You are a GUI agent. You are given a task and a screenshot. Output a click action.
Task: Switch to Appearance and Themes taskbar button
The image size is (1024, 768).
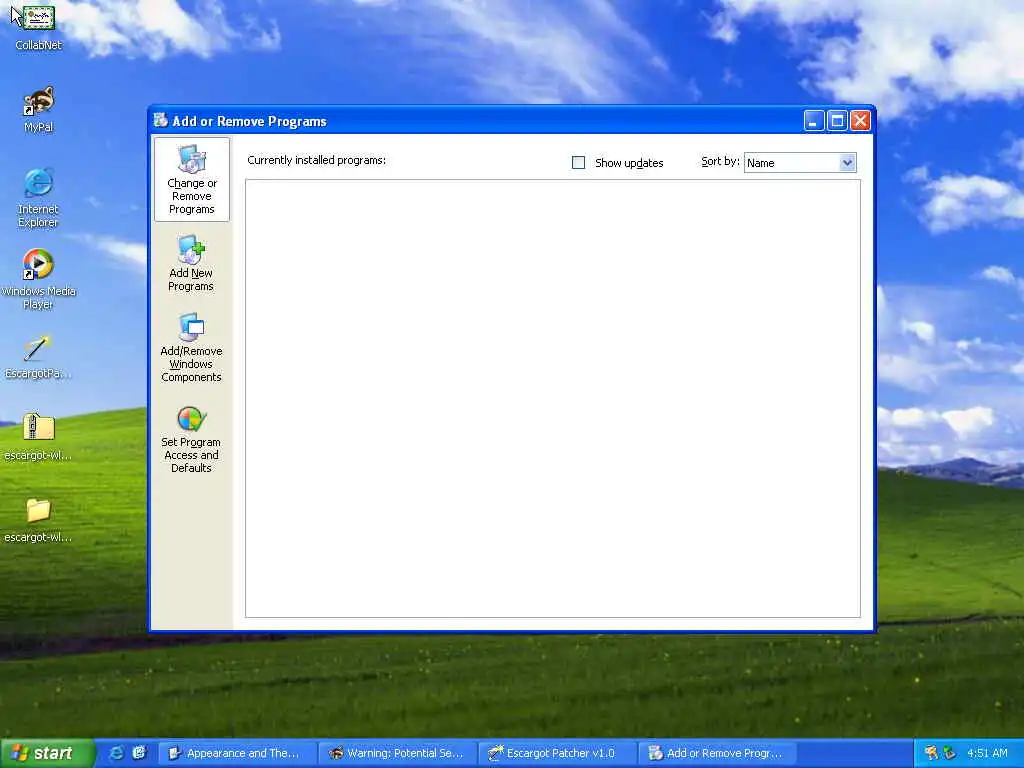coord(237,753)
